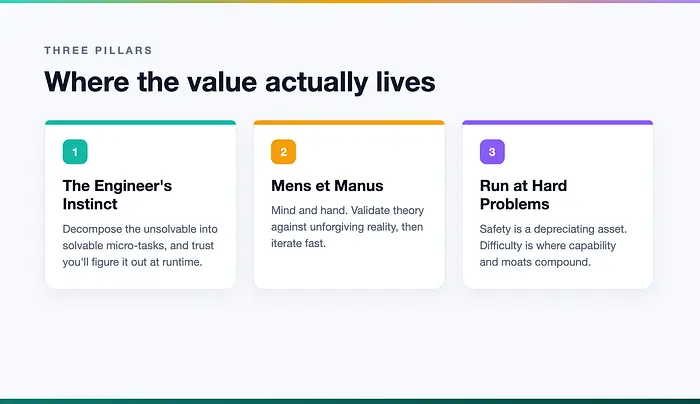Click the purple accent bar on third card
The width and height of the screenshot is (700, 404).
558,122
